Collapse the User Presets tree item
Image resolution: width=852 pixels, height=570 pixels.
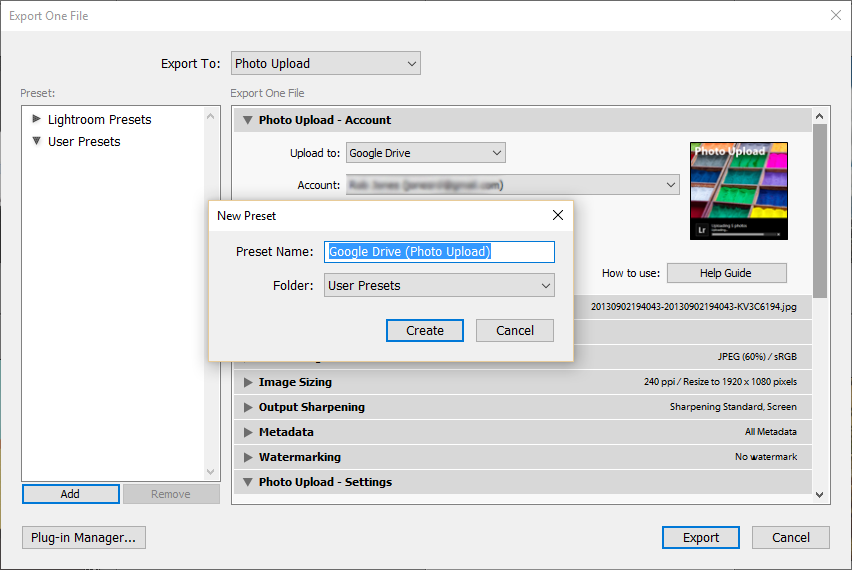pos(37,142)
